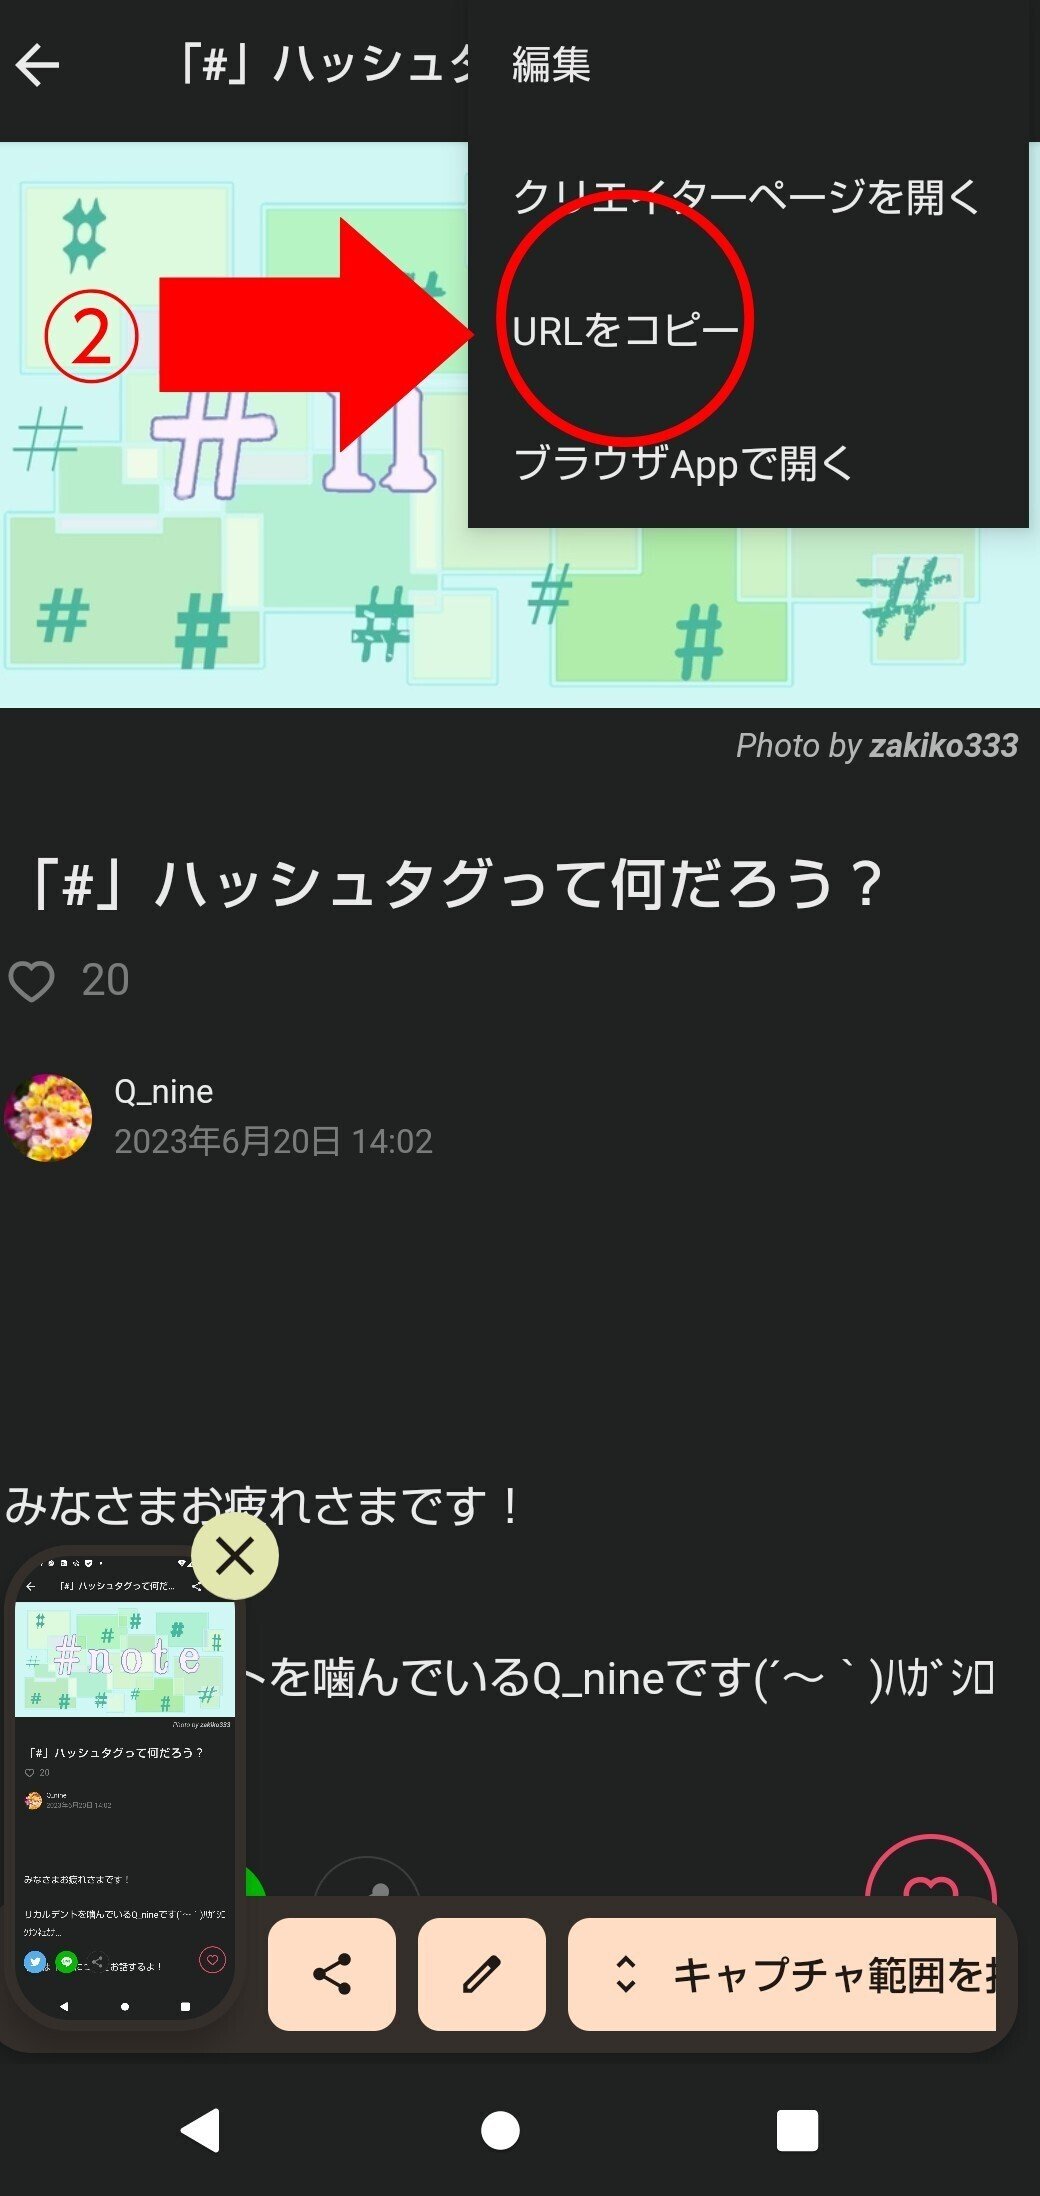Dismiss screenshot preview with X button
1040x2196 pixels.
(x=235, y=1555)
